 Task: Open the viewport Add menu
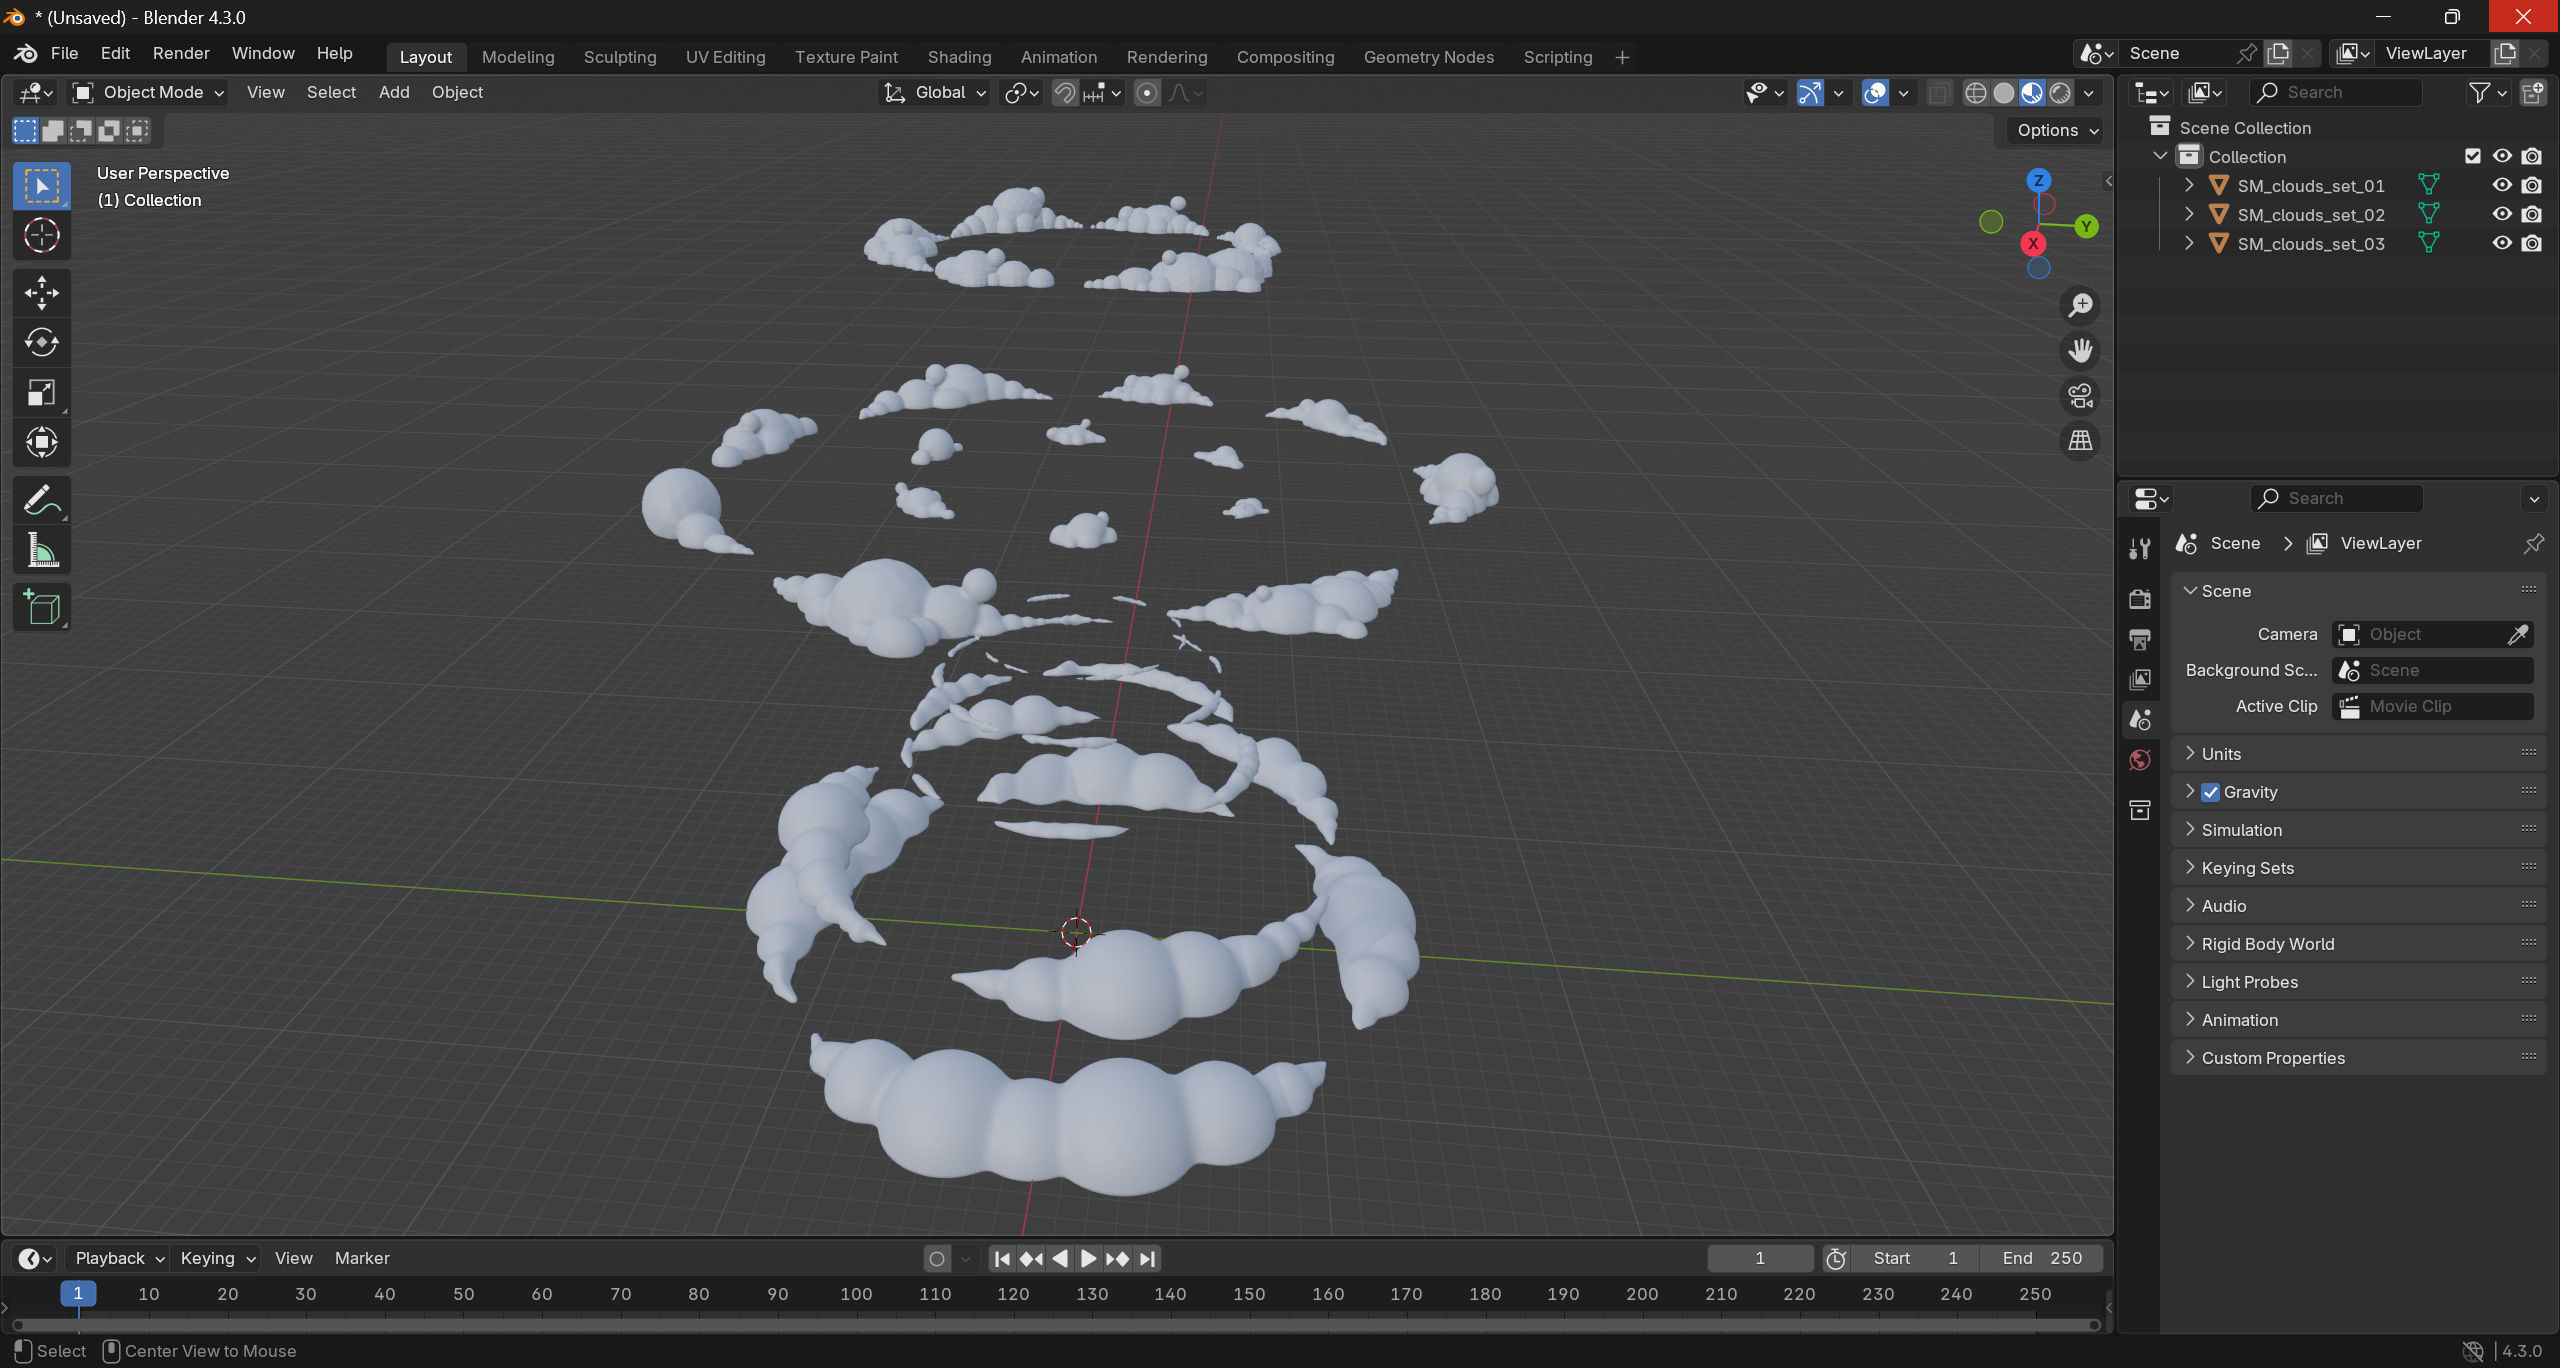coord(394,93)
